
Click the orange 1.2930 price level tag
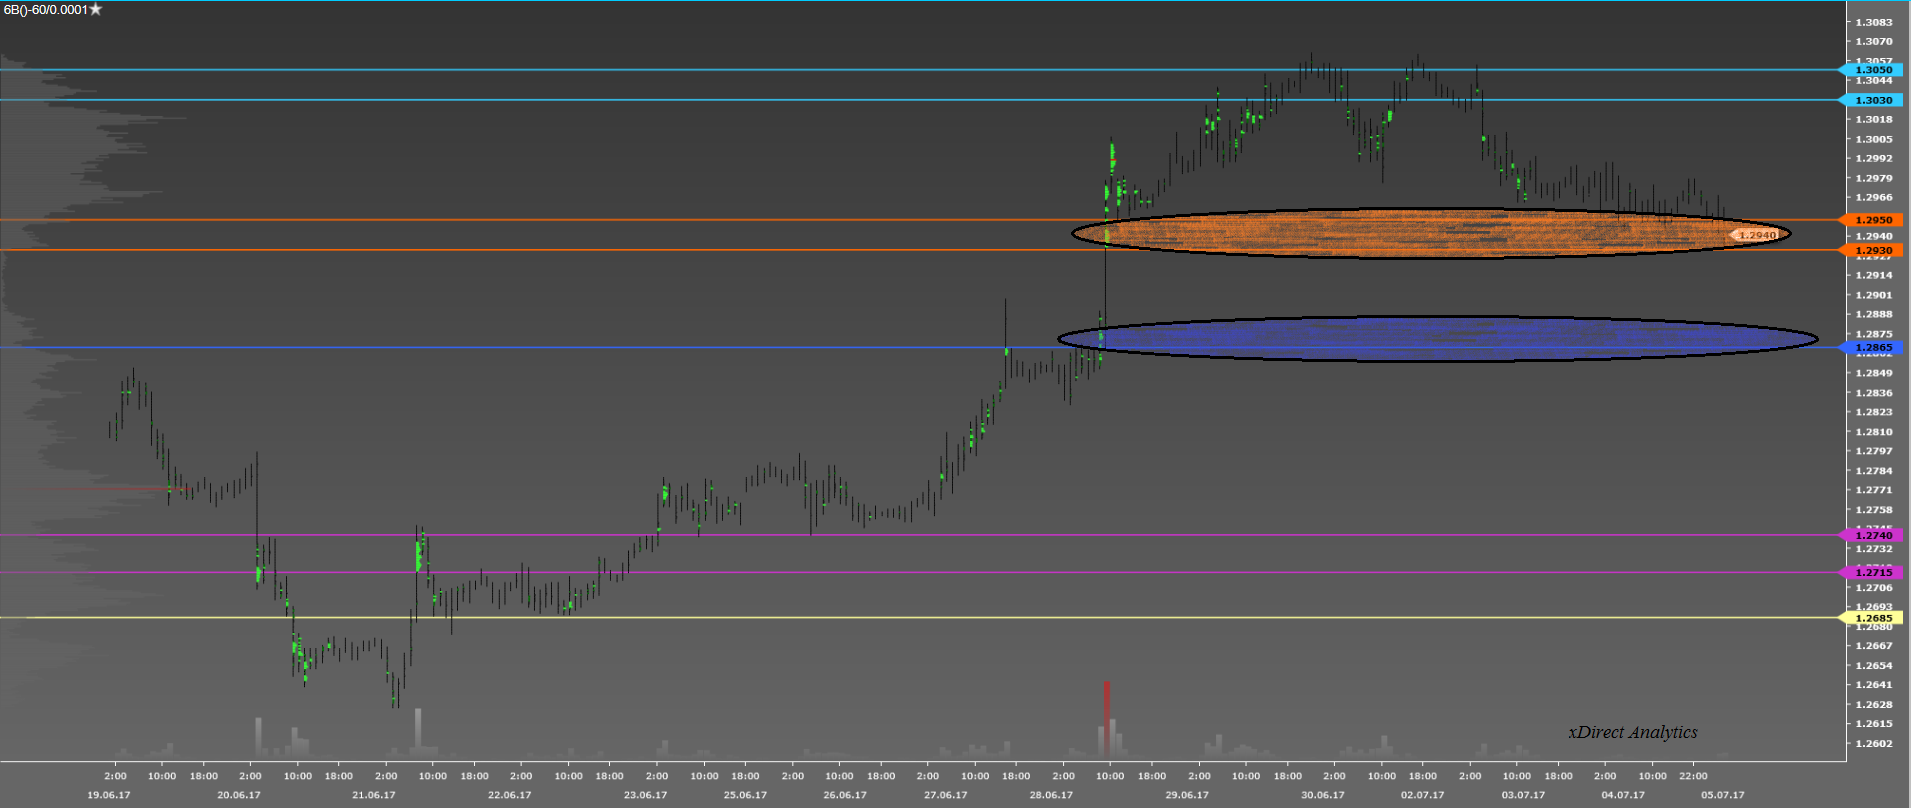click(x=1872, y=251)
